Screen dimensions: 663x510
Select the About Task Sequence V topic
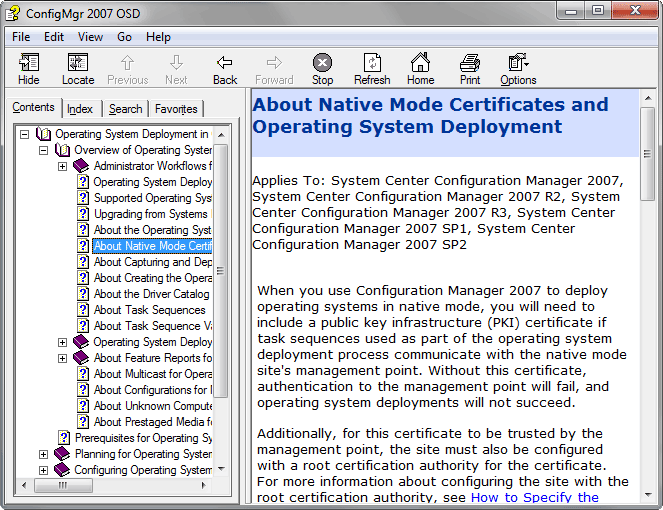(152, 326)
